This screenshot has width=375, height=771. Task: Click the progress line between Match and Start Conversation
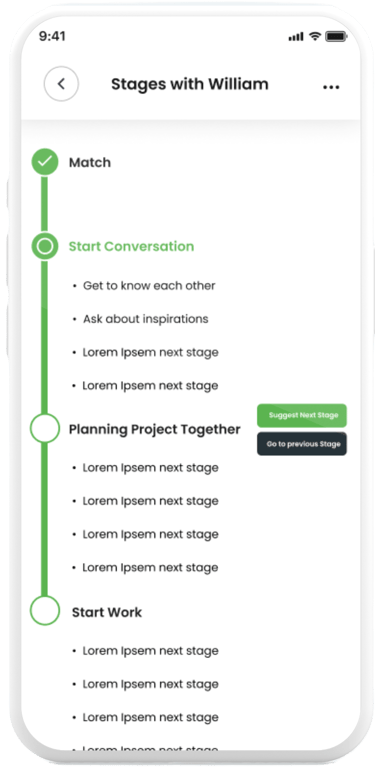click(x=44, y=204)
